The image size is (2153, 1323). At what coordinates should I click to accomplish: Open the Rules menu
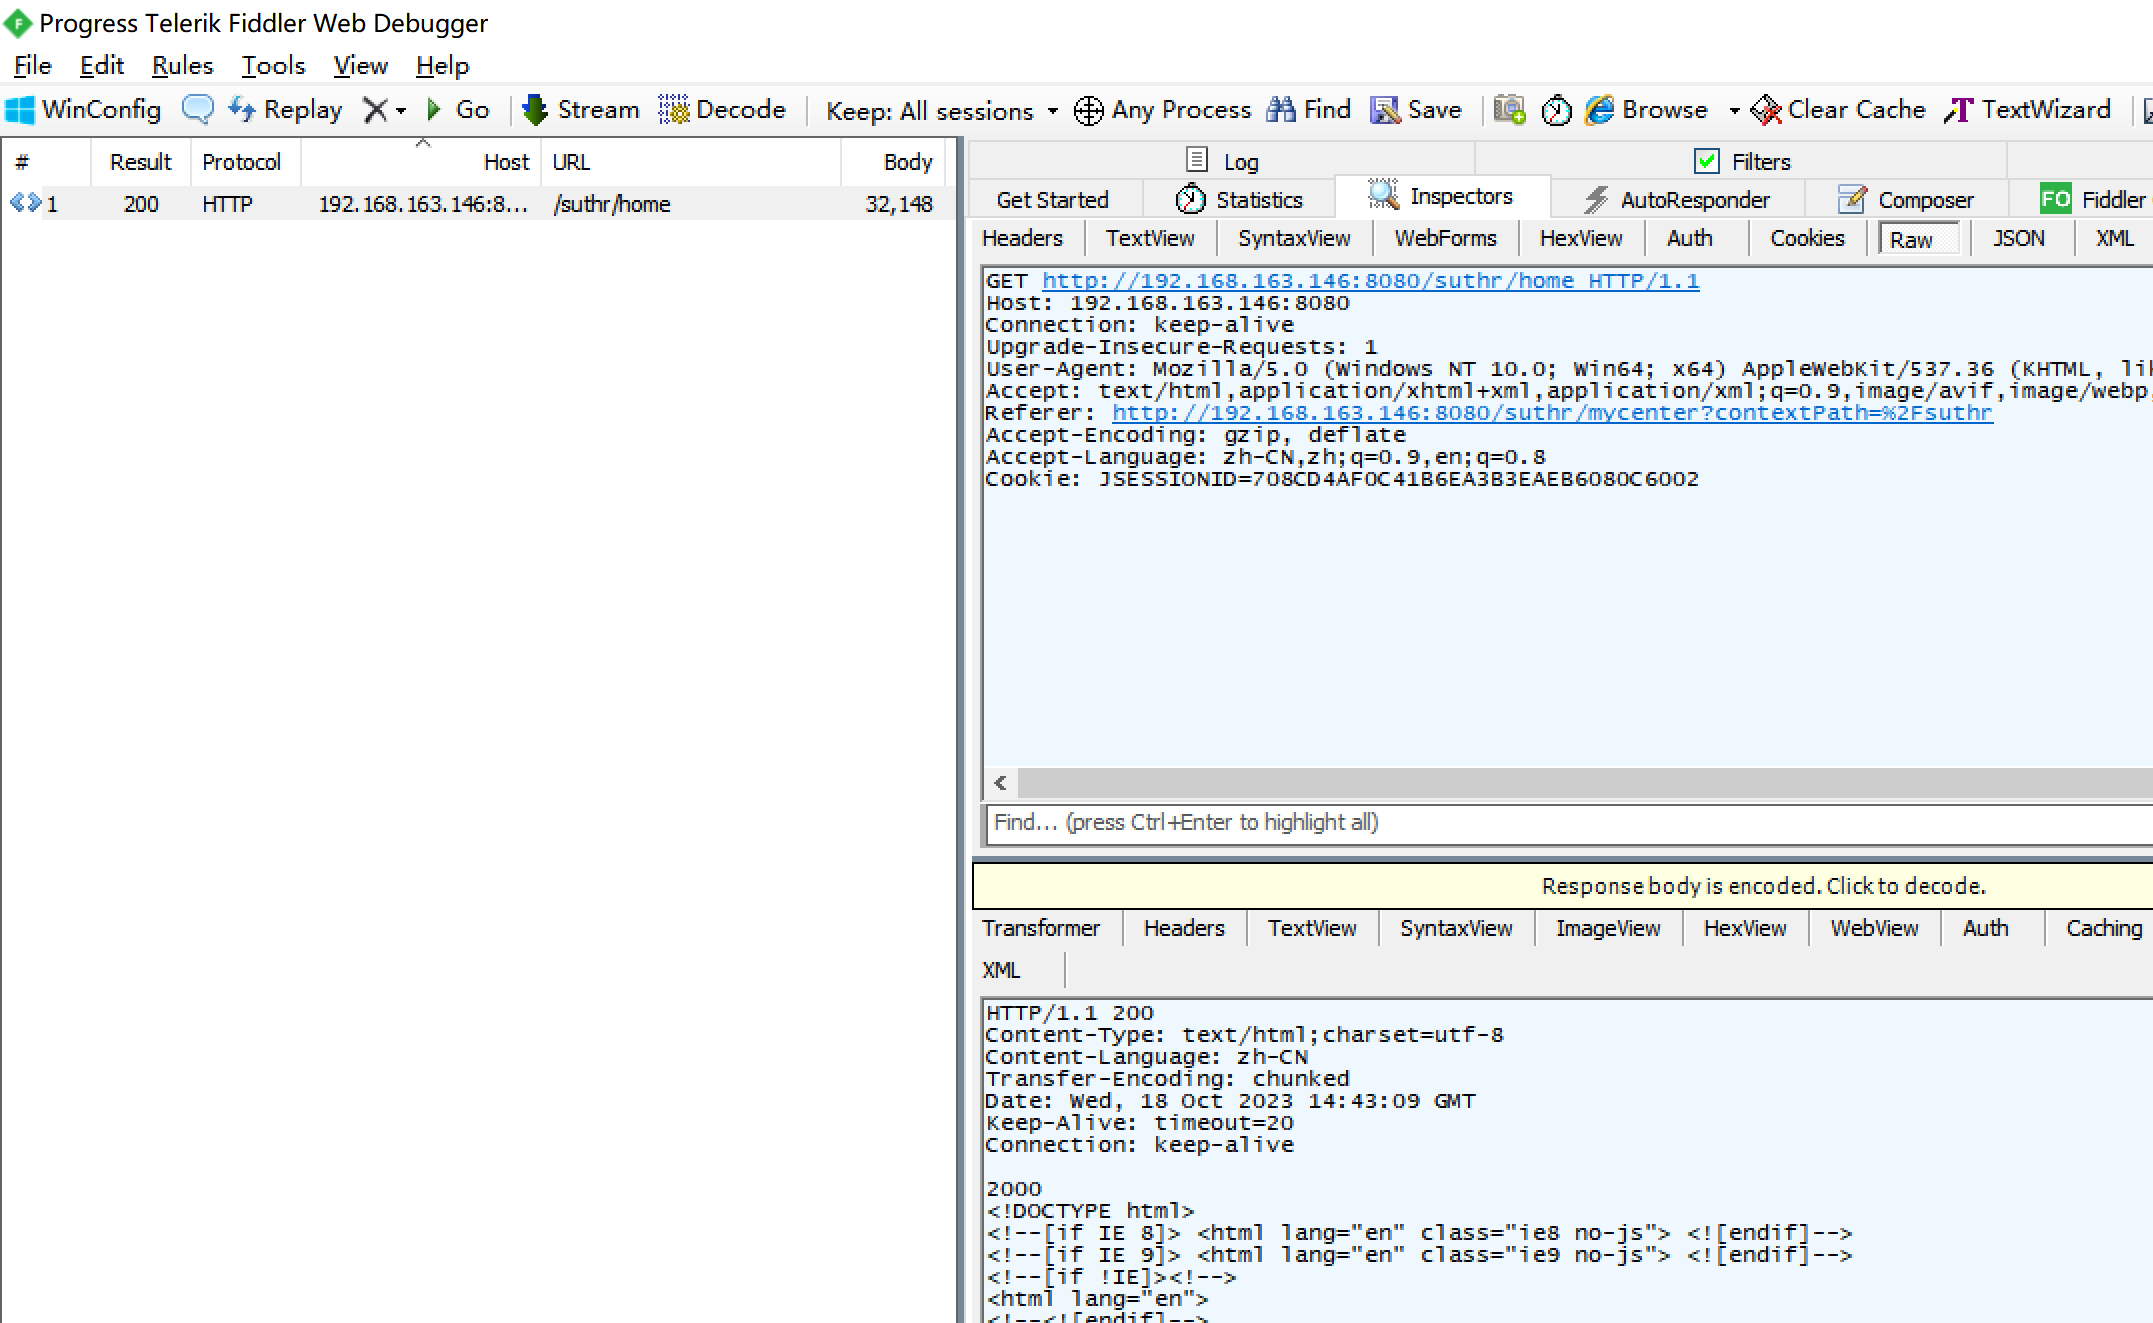point(182,66)
